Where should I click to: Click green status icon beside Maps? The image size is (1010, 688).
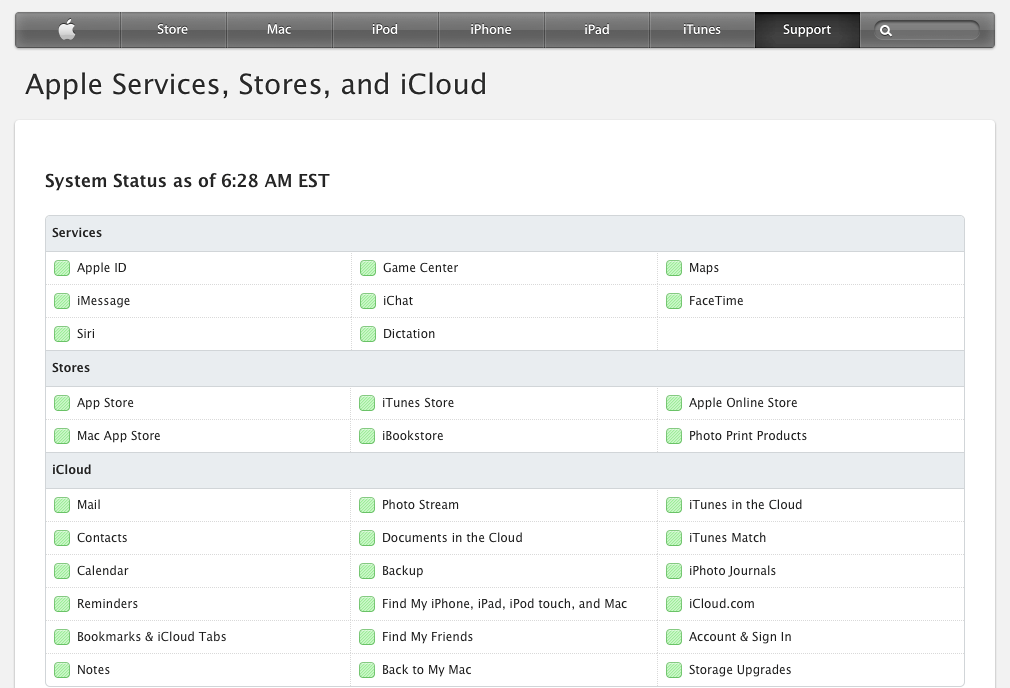[674, 268]
